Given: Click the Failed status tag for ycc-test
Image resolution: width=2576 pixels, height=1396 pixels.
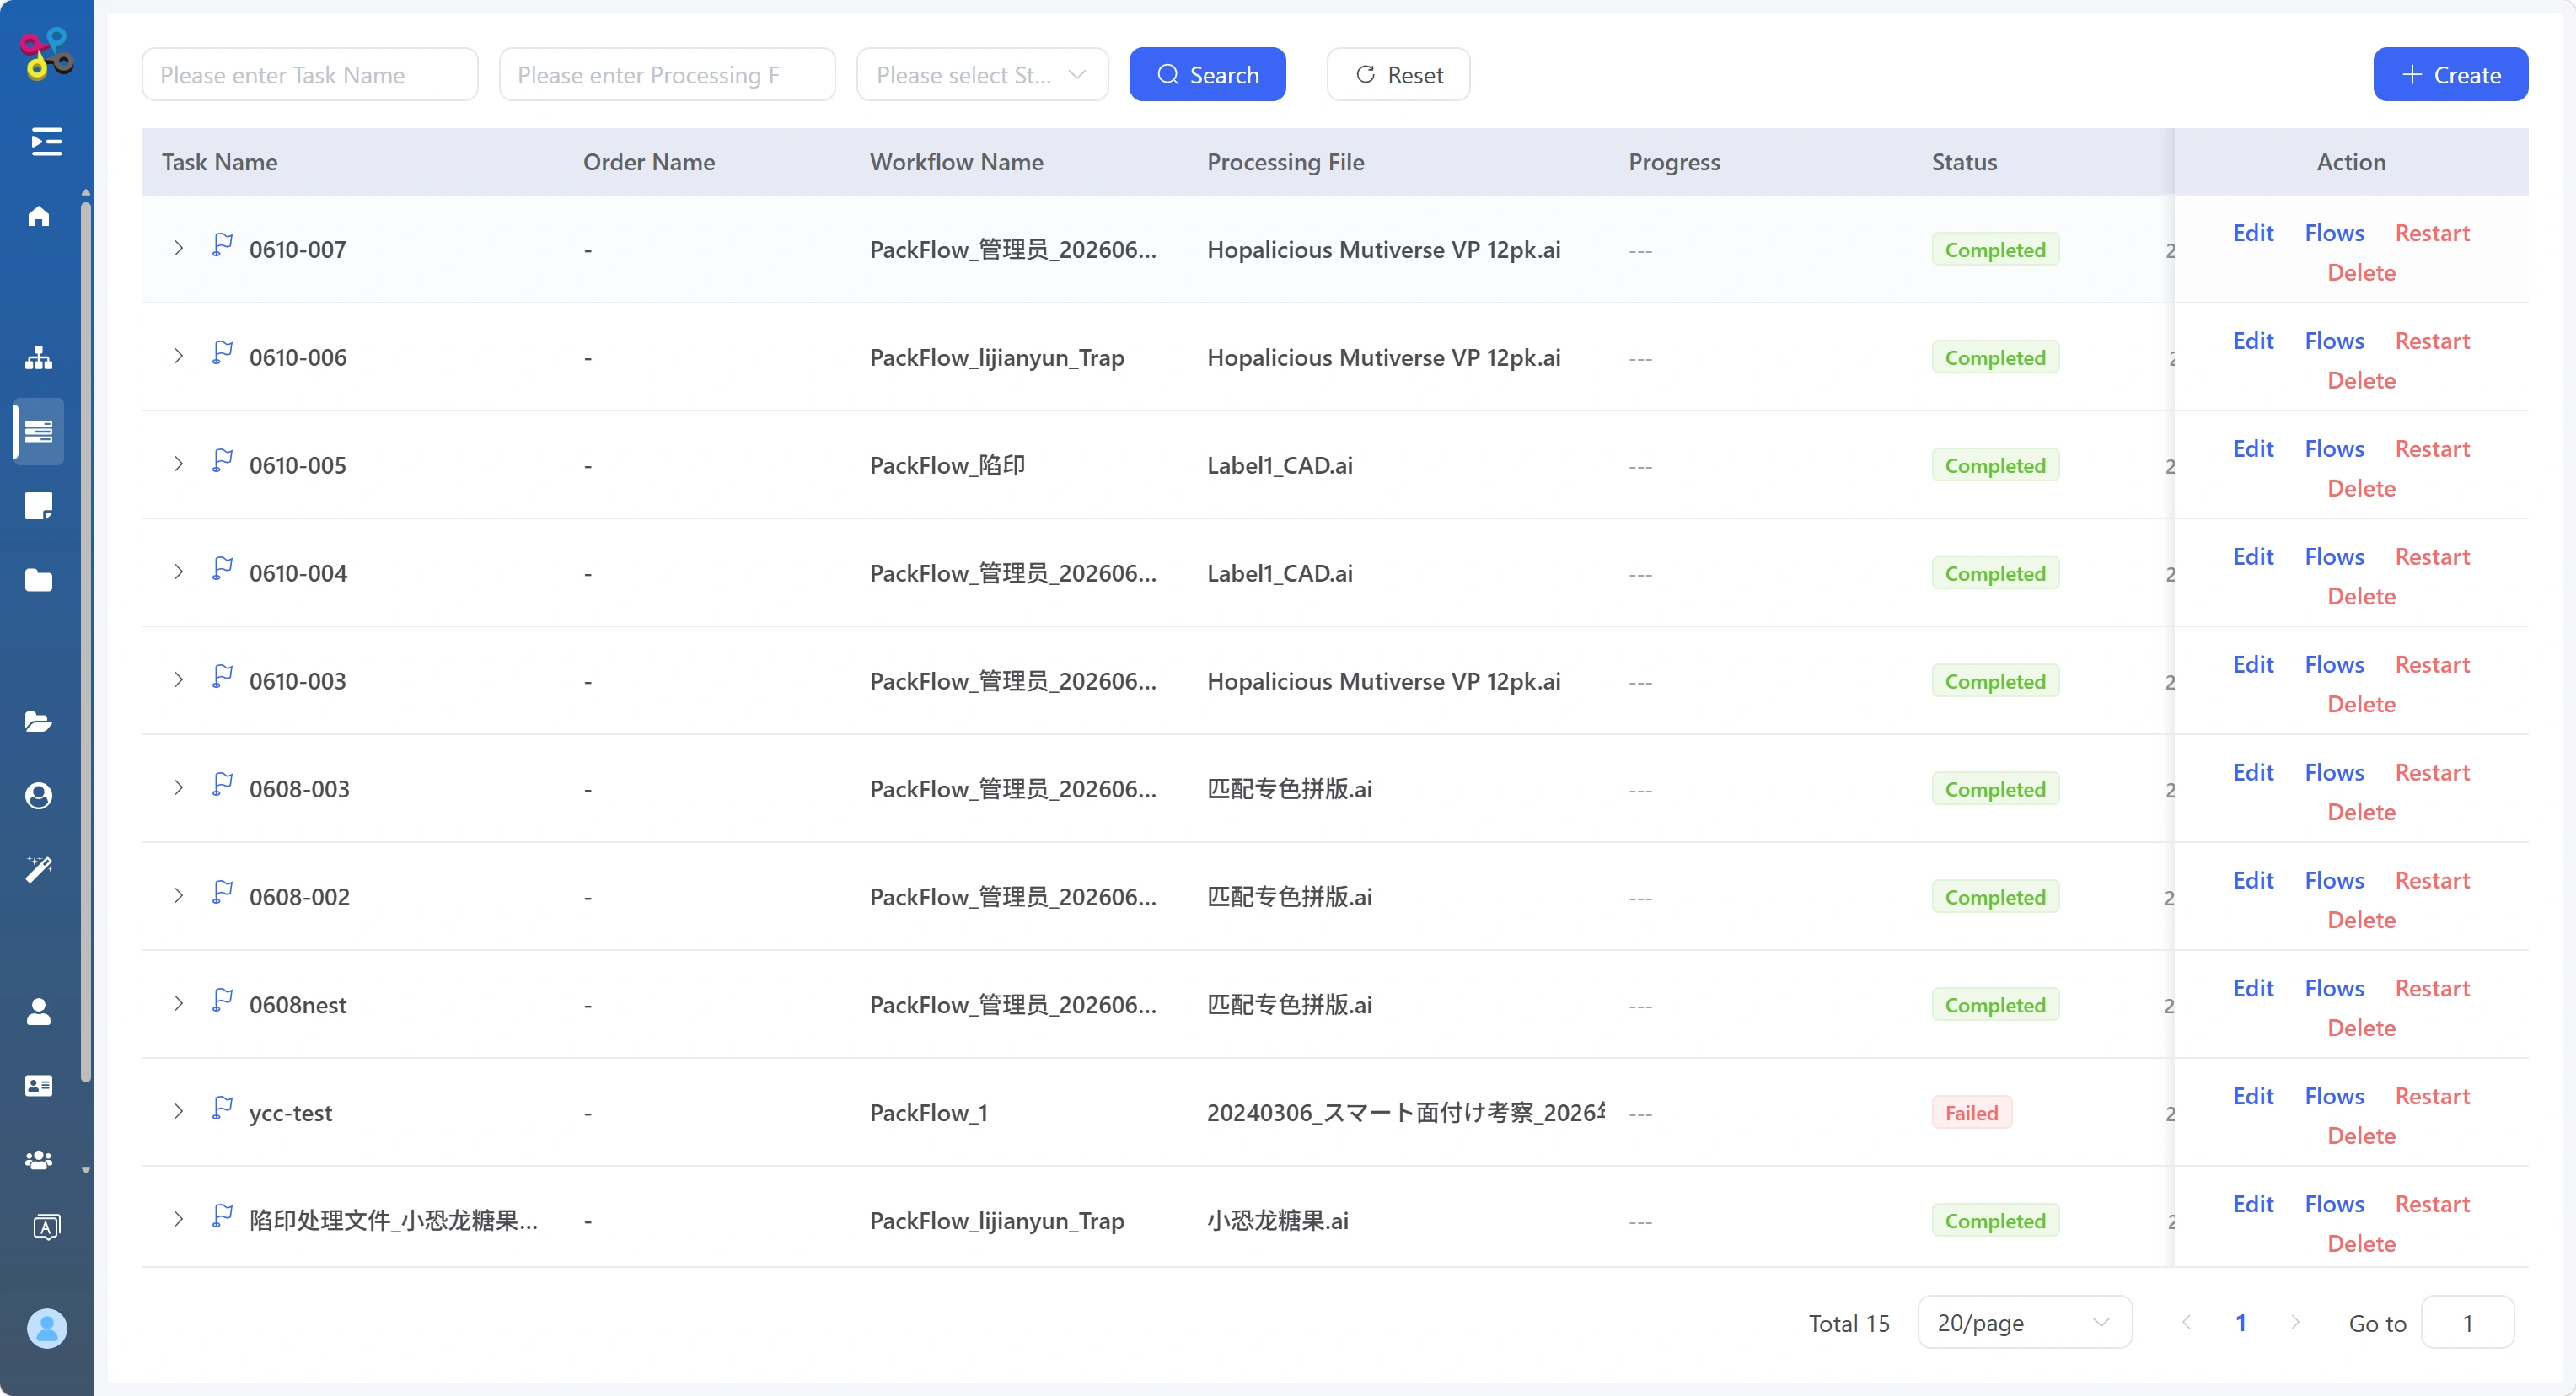Looking at the screenshot, I should pyautogui.click(x=1971, y=1113).
